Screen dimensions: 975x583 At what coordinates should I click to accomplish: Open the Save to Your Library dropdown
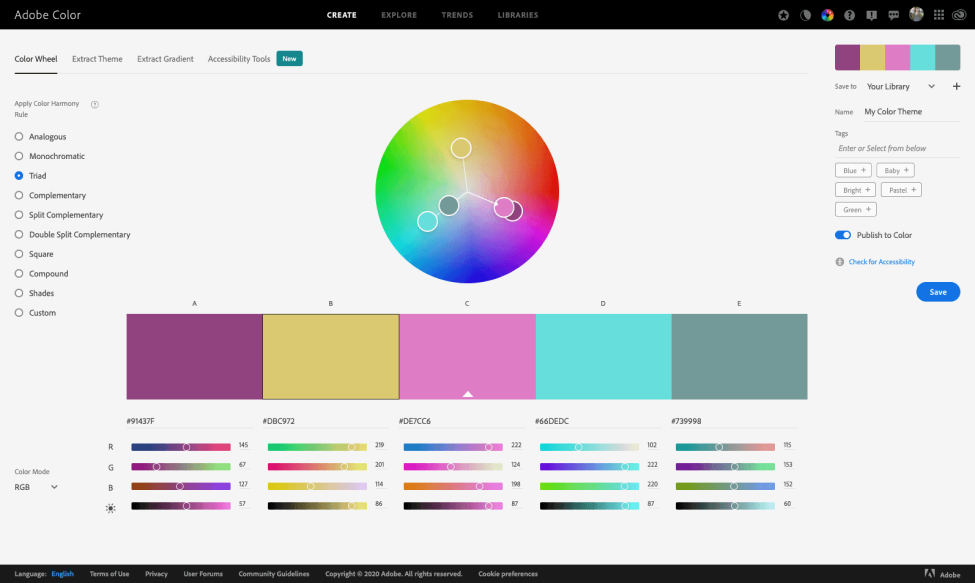point(900,86)
